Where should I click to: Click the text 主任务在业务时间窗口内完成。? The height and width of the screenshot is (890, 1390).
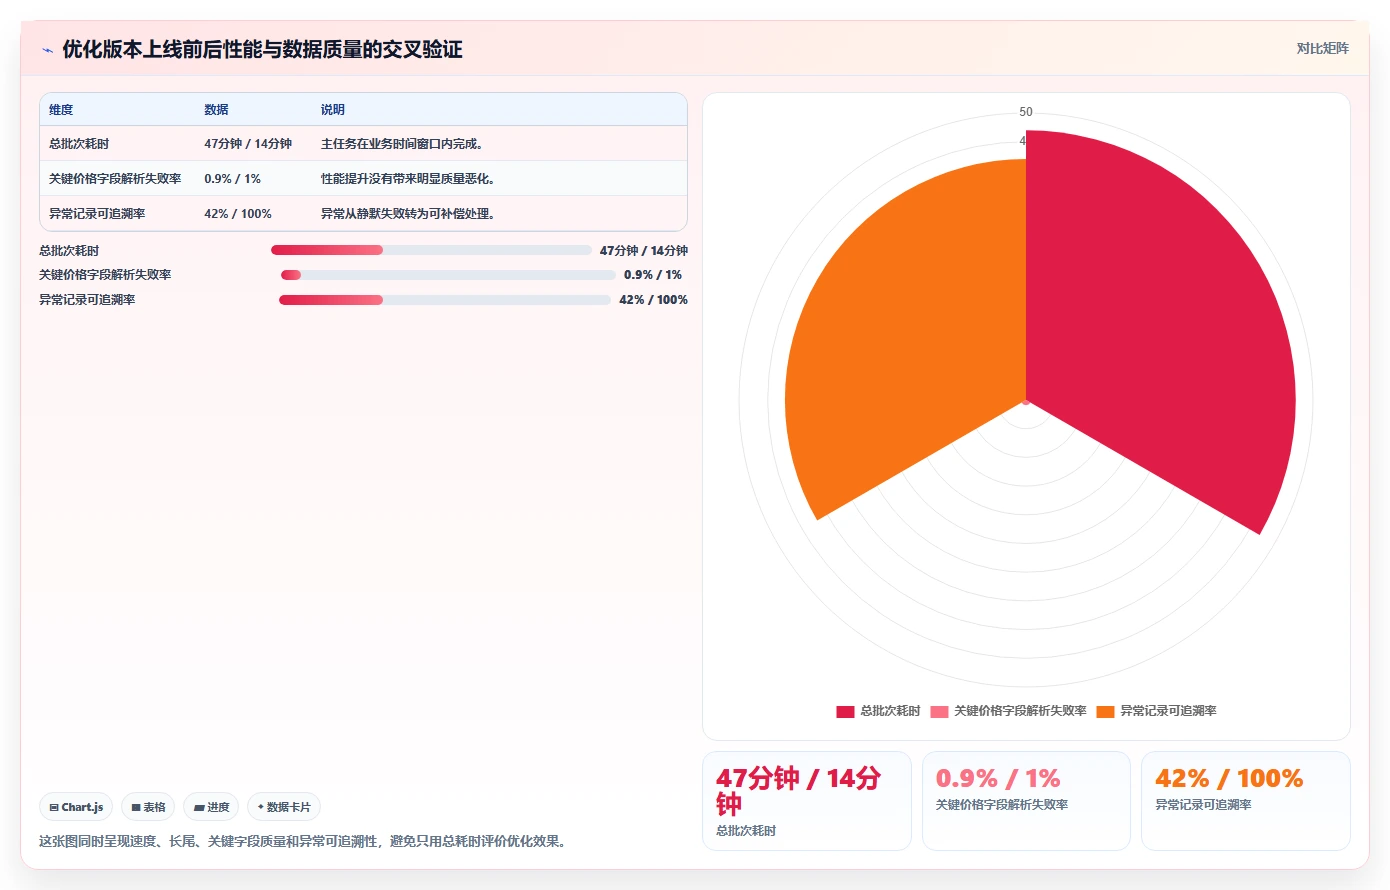[x=404, y=144]
